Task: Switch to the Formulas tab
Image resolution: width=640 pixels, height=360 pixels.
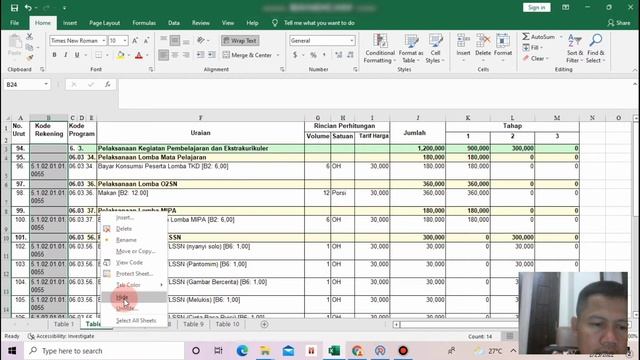Action: point(144,23)
